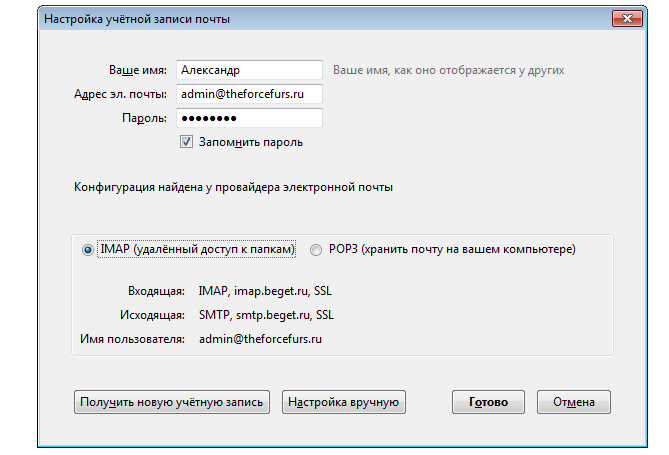Click the Пароль: label
The width and height of the screenshot is (669, 455).
point(144,118)
